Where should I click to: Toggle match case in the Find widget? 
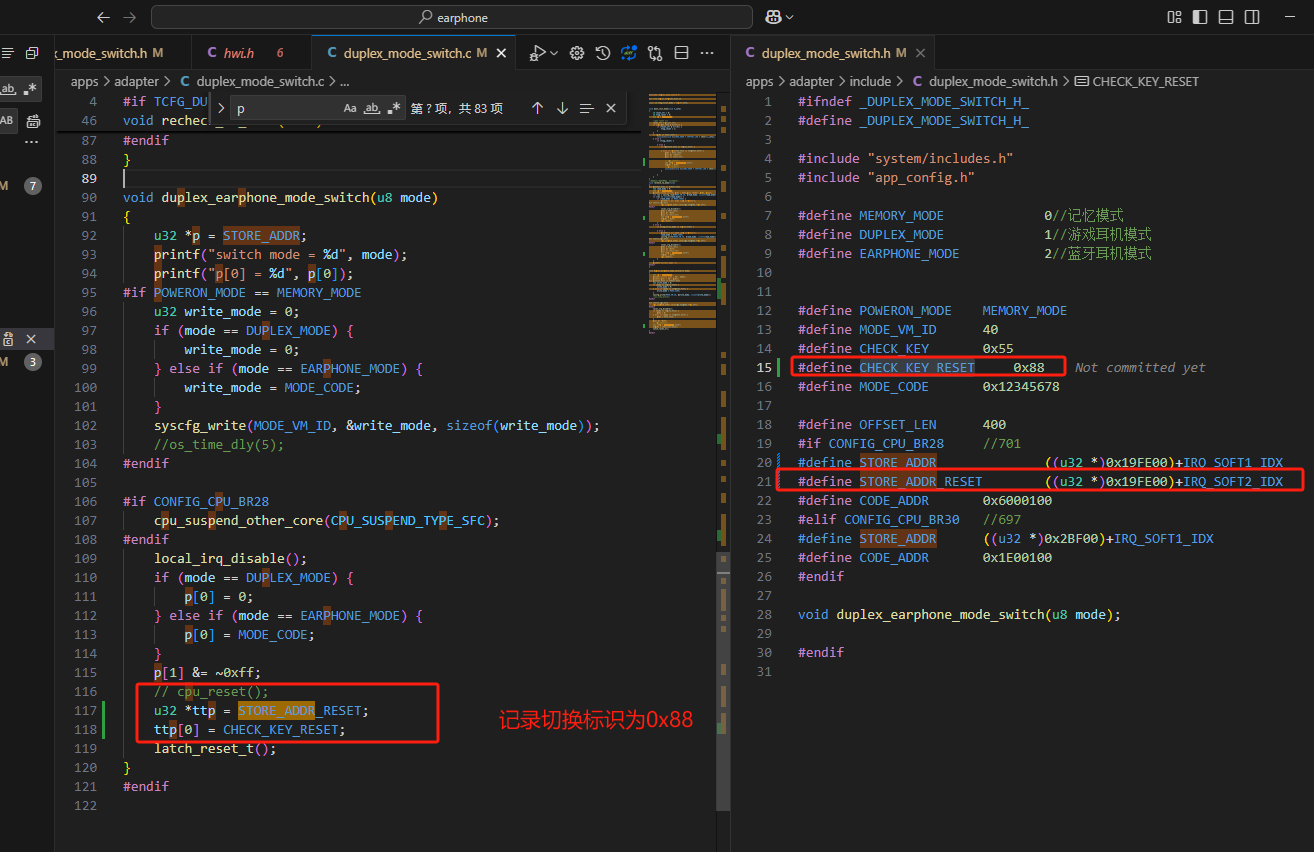[350, 108]
